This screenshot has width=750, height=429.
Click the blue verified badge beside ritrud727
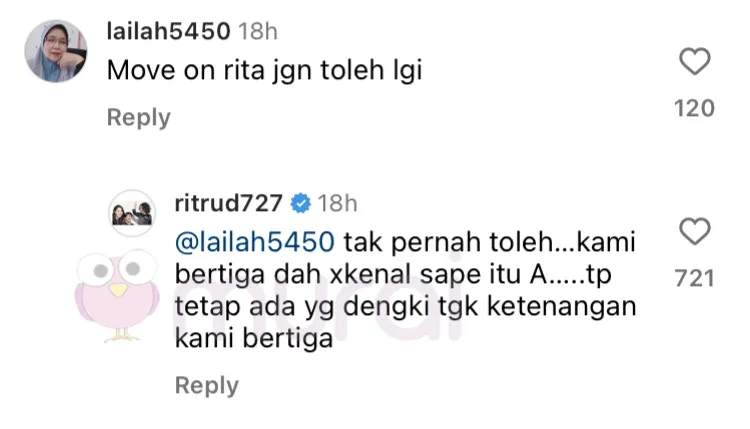tap(300, 203)
